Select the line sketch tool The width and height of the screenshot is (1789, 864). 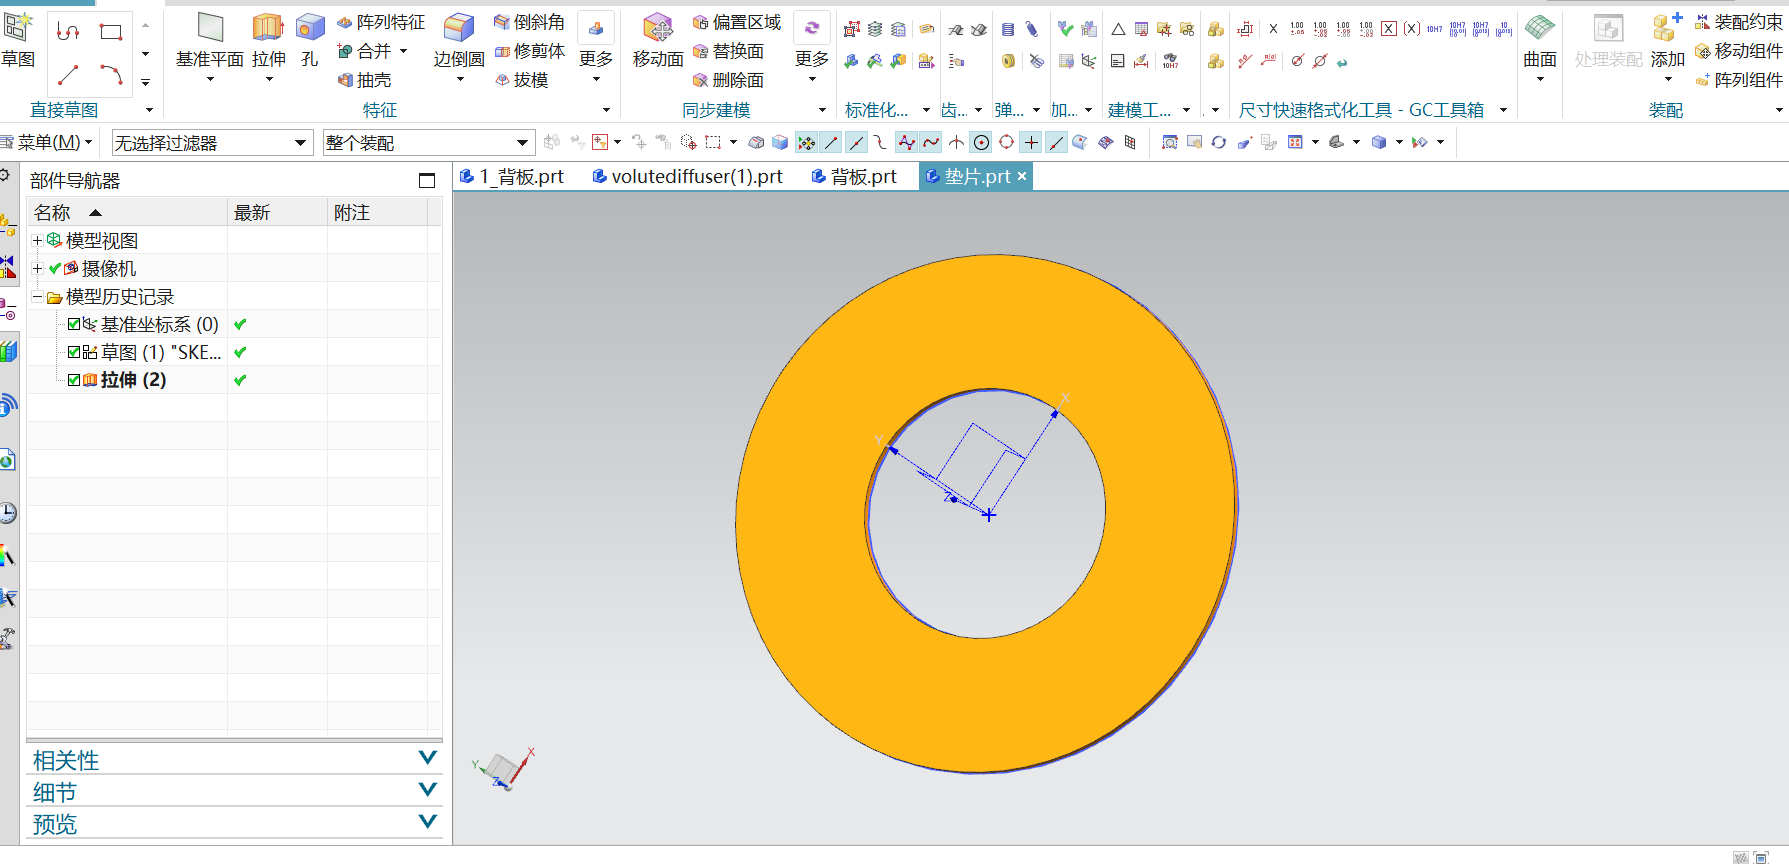click(68, 75)
